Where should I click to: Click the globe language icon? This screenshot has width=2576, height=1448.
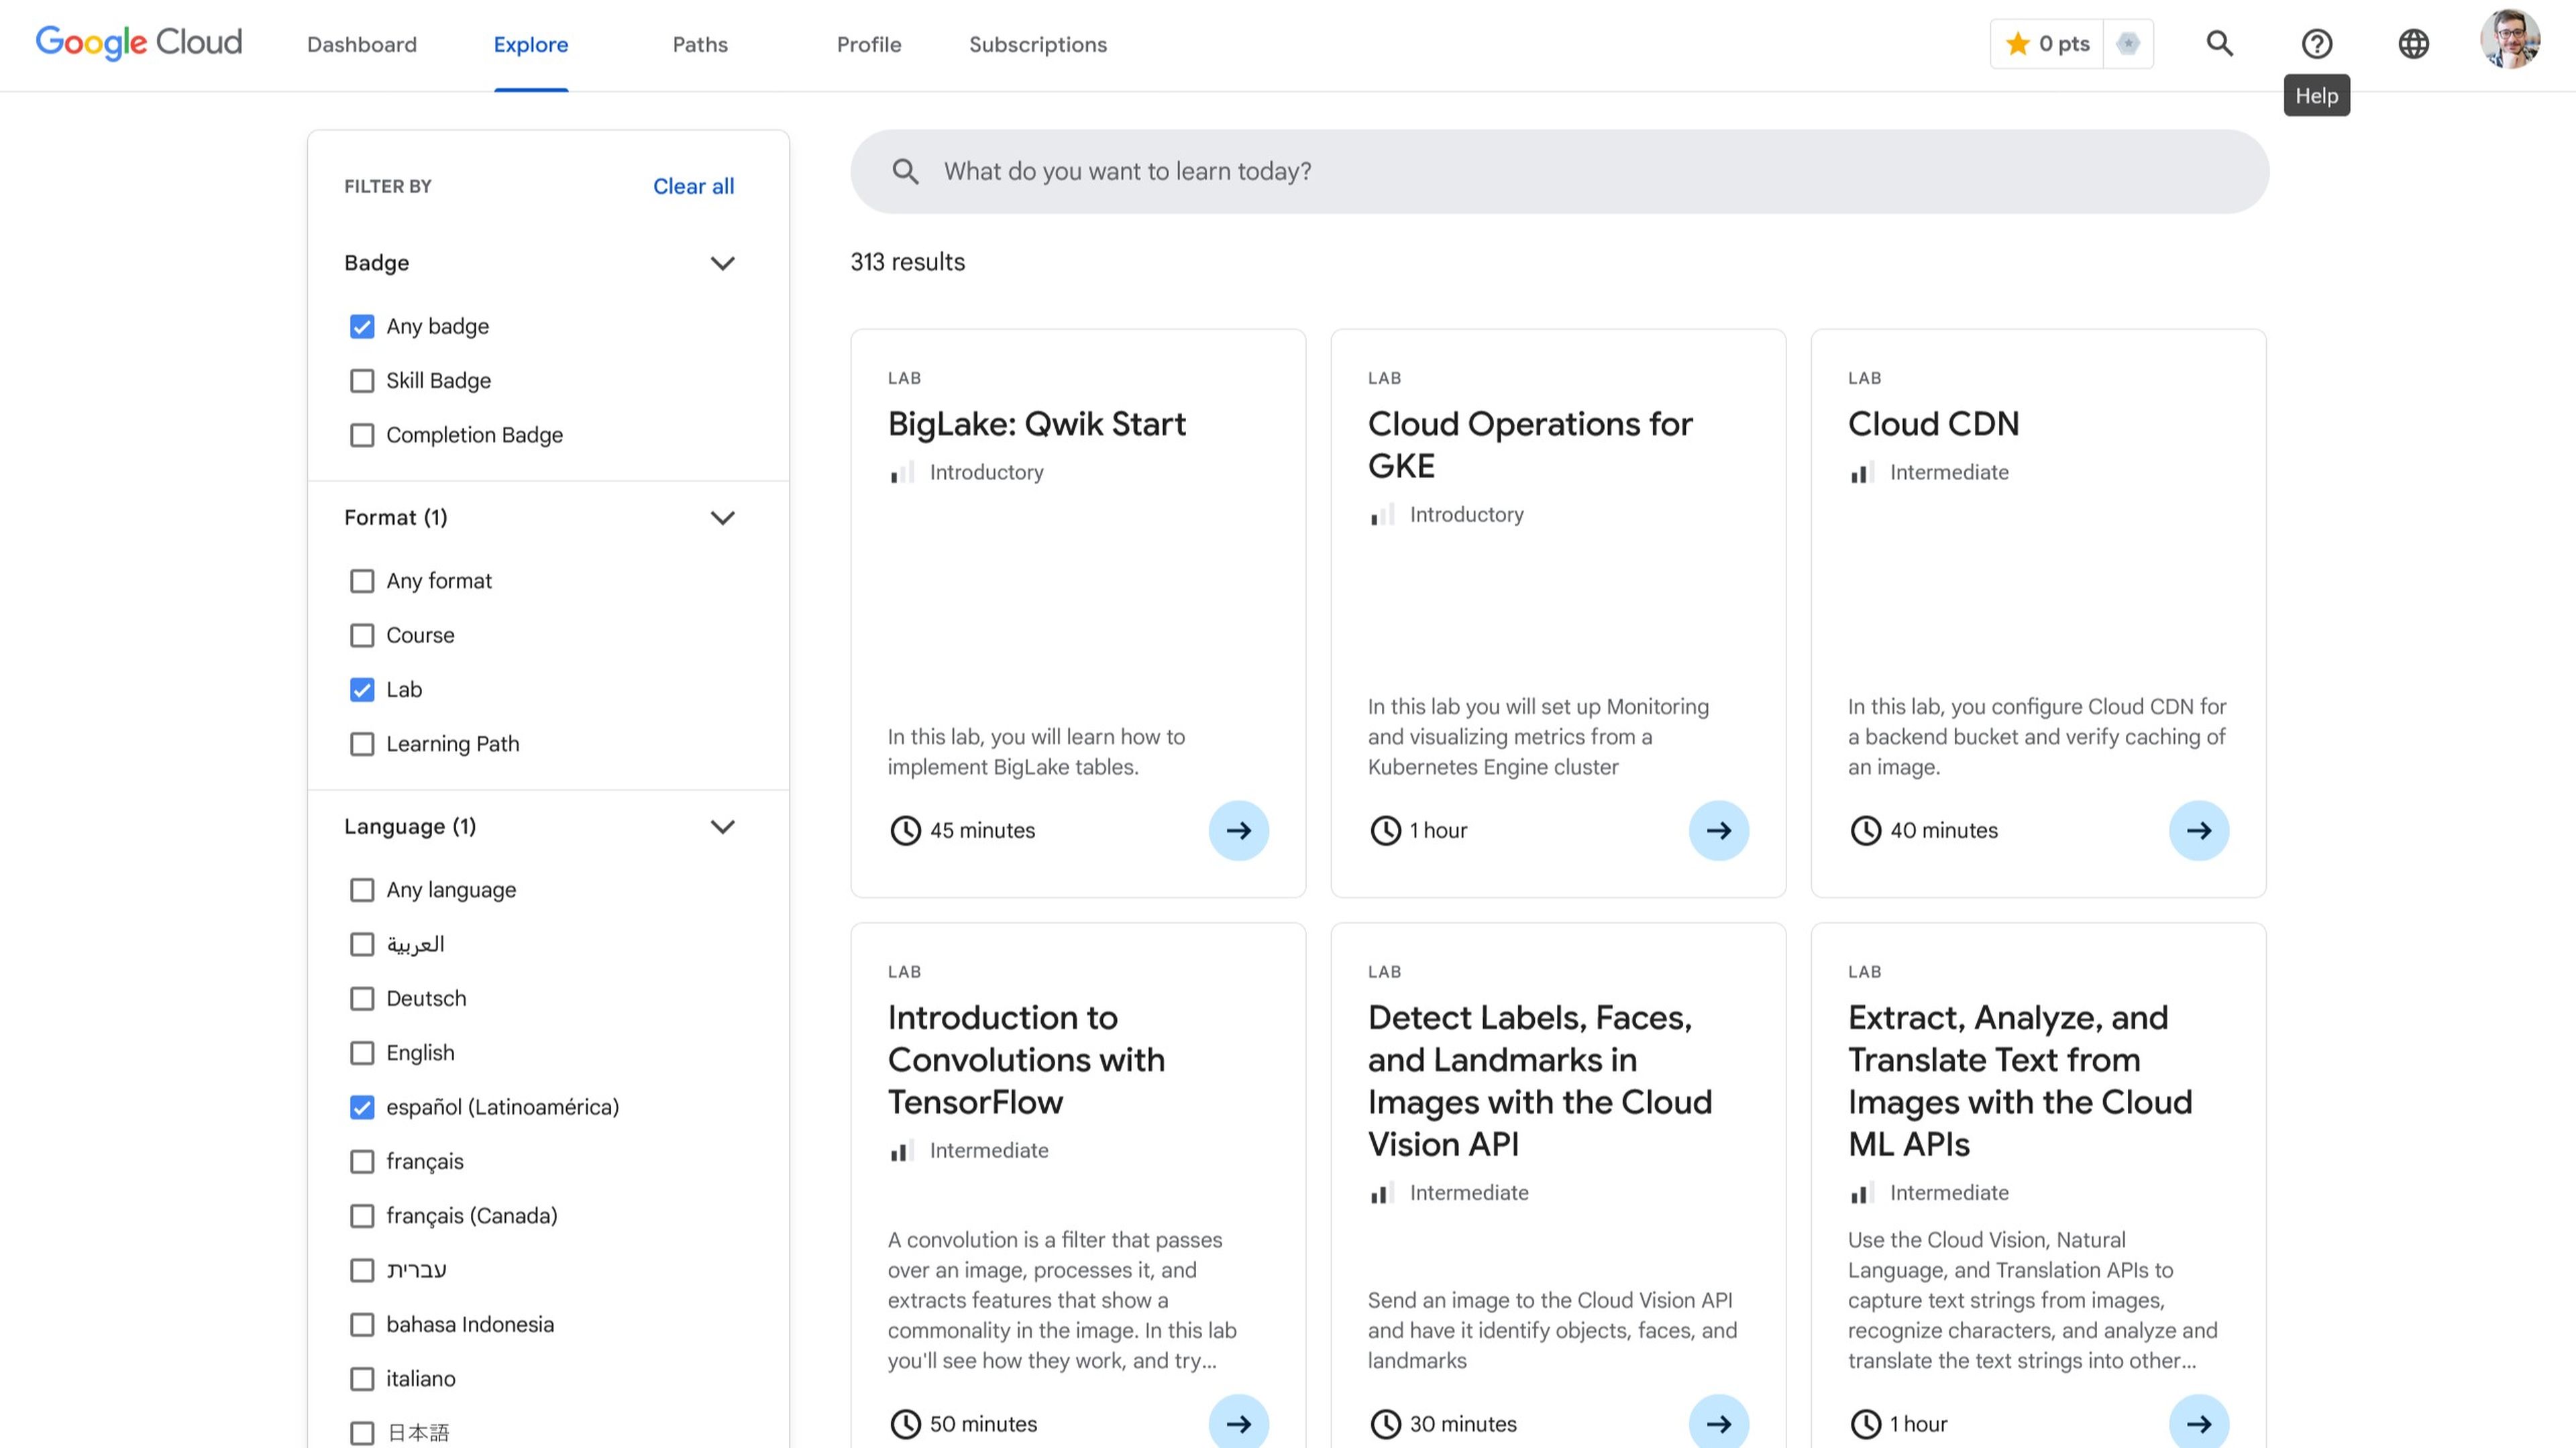coord(2413,44)
